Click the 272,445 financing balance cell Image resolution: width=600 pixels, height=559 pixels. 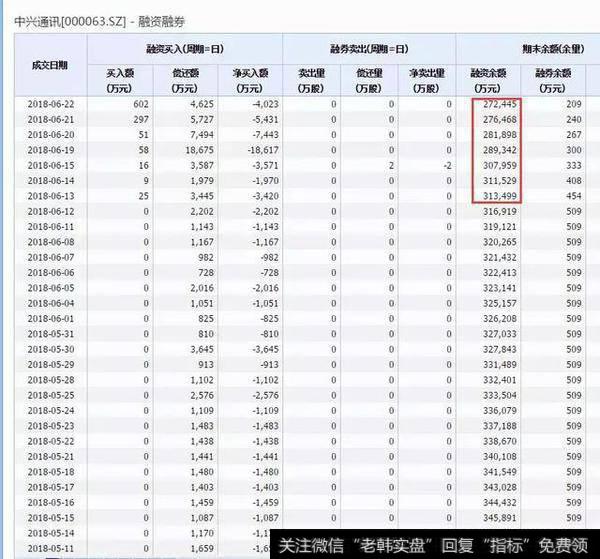pyautogui.click(x=500, y=104)
